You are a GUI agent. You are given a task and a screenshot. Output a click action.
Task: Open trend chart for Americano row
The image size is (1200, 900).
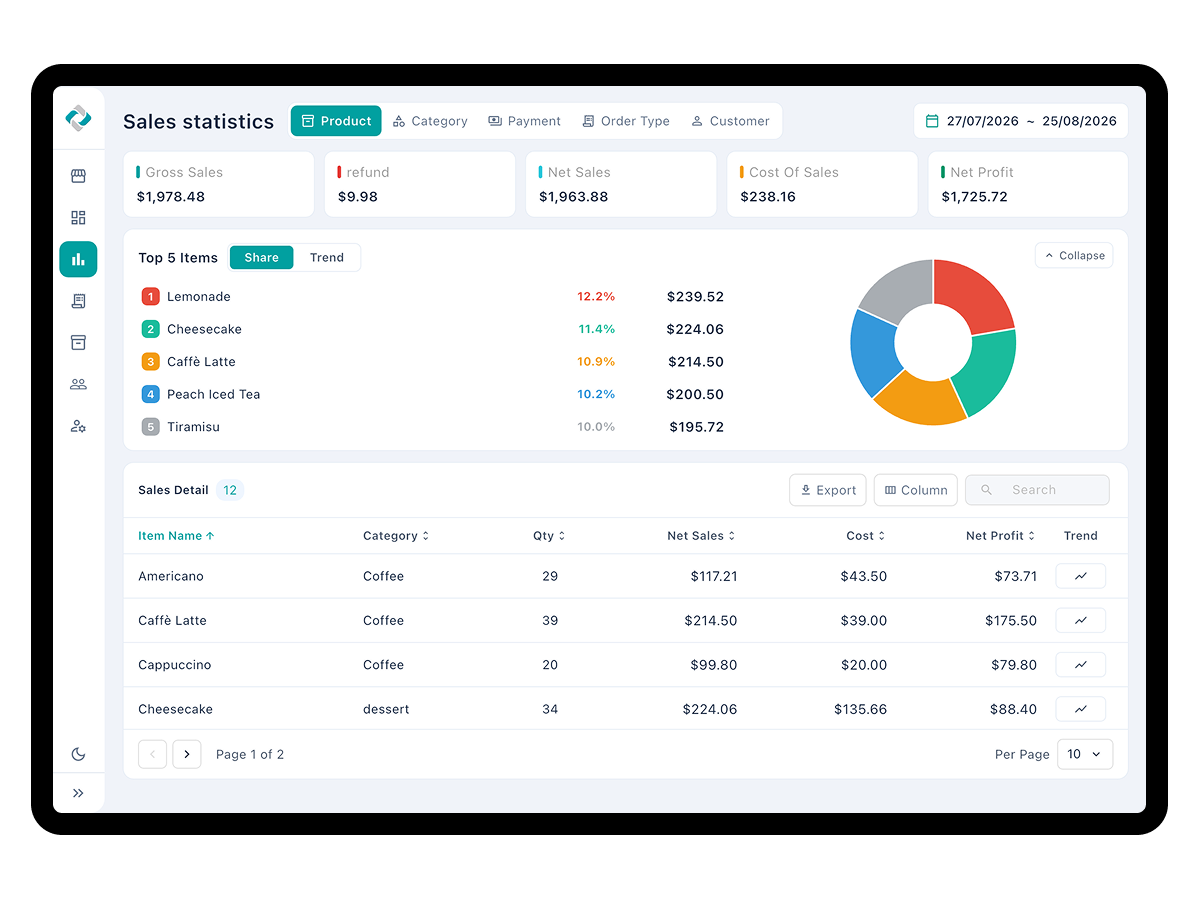(x=1081, y=576)
